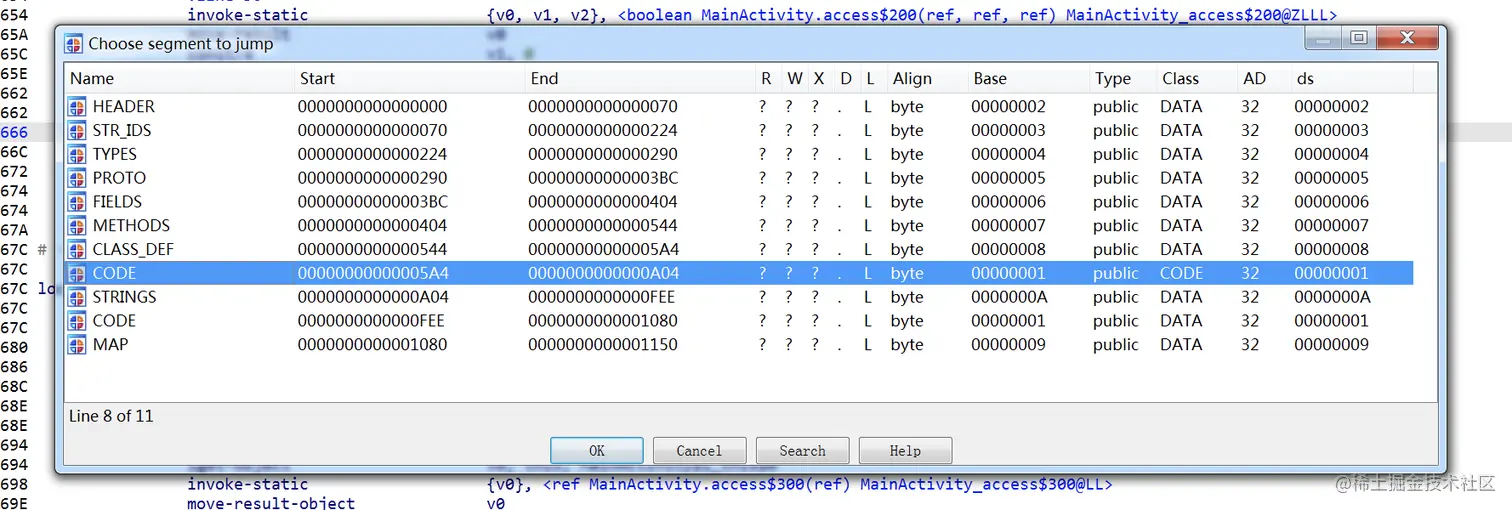Click the status text Line 8 of 11

(111, 416)
